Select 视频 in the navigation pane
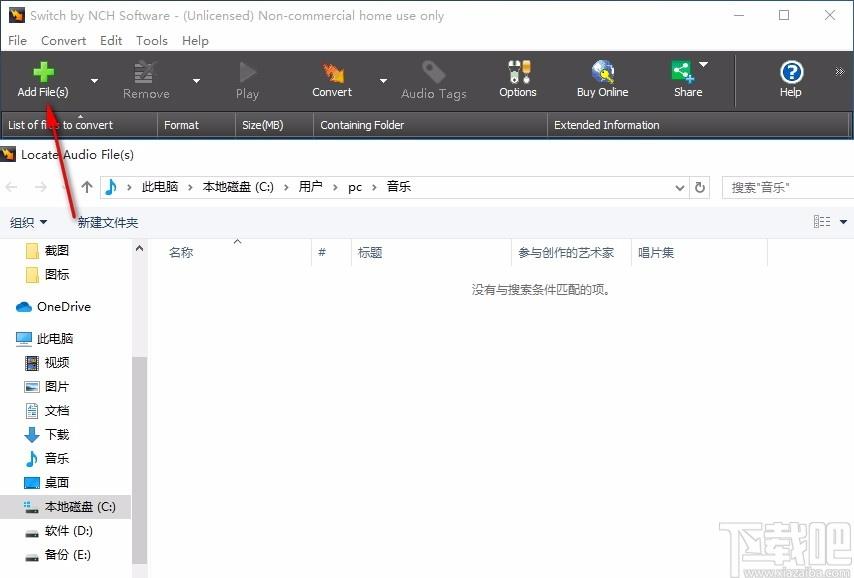The height and width of the screenshot is (578, 854). (x=48, y=362)
